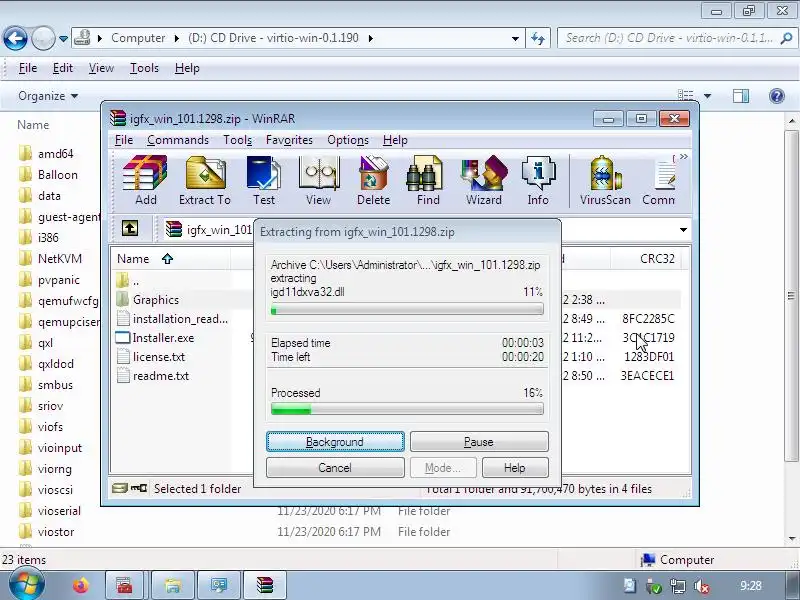
Task: Open the Organize dropdown in Explorer
Action: pos(48,96)
